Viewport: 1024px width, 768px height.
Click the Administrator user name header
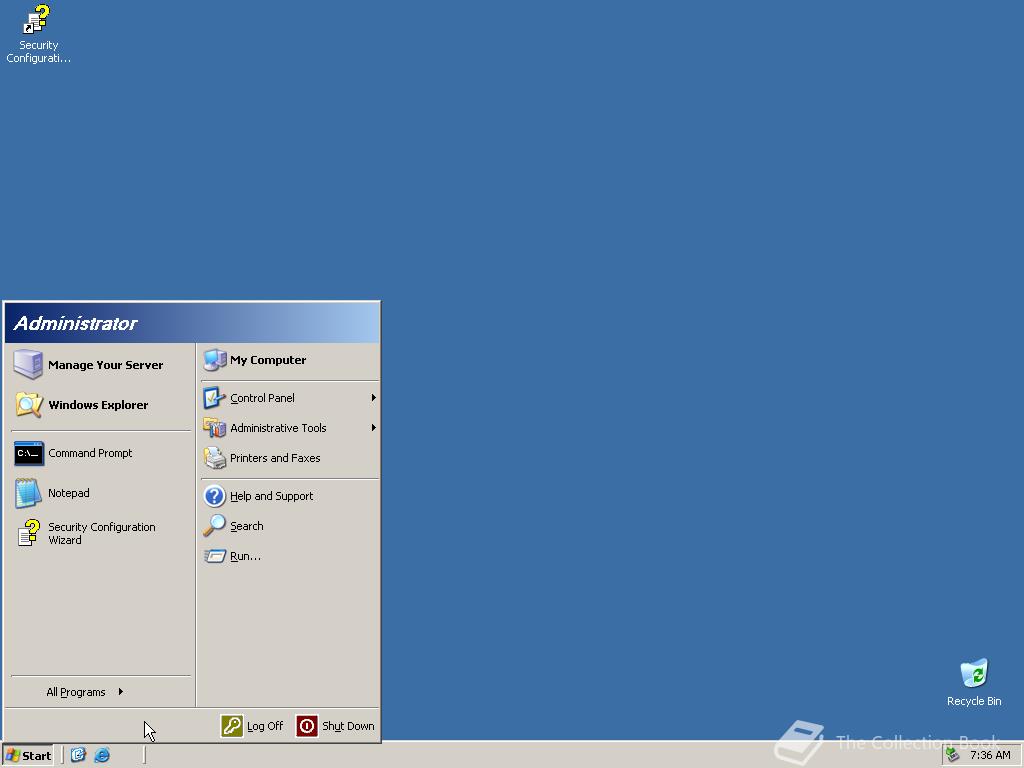75,323
